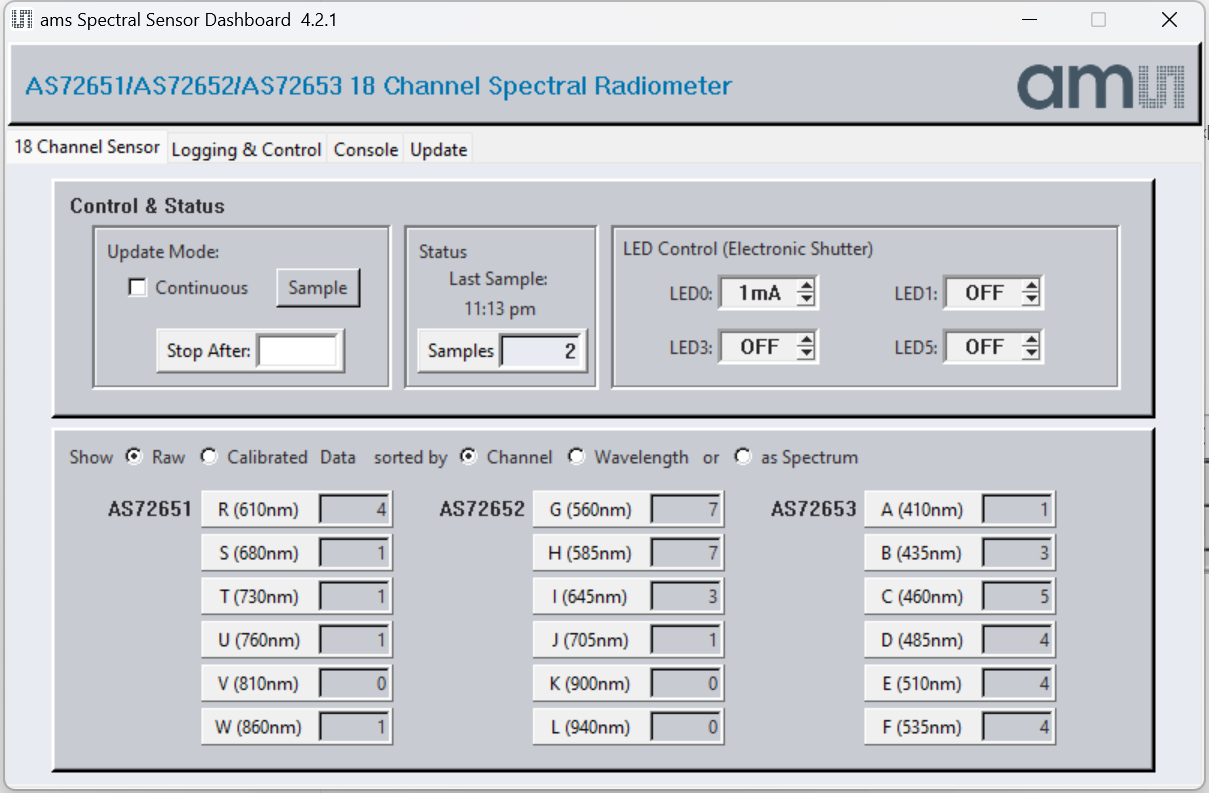This screenshot has height=793, width=1209.
Task: Click the C (460nm) channel button
Action: [922, 597]
